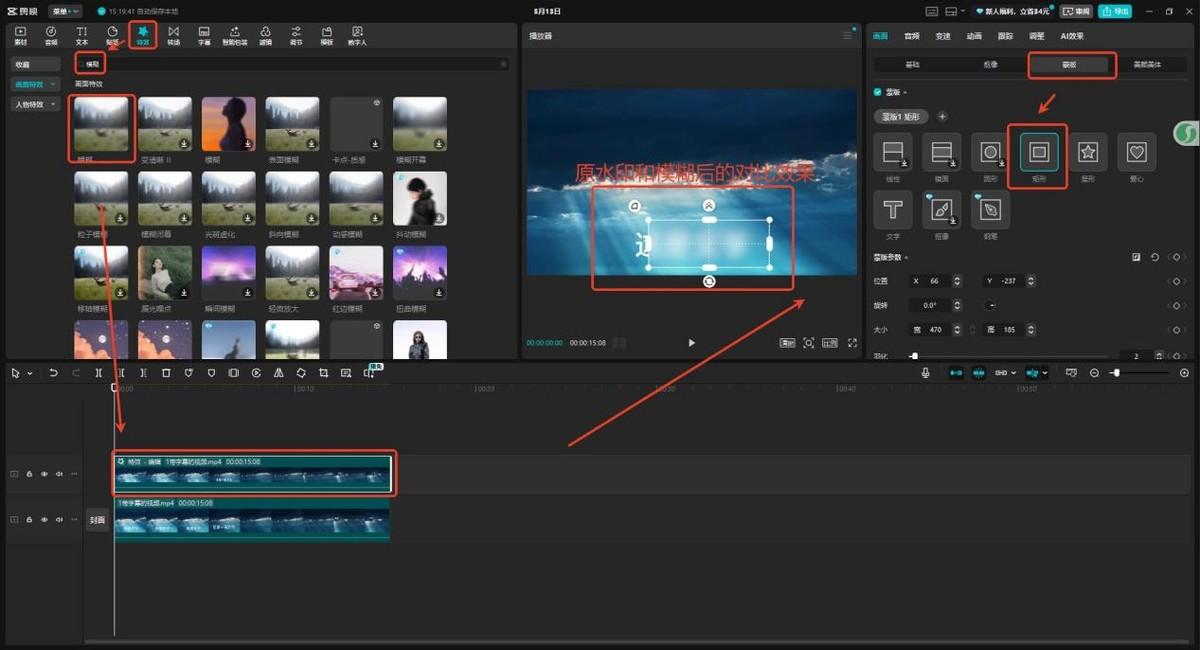The width and height of the screenshot is (1200, 650).
Task: Open the 文本 (Text) panel icon
Action: point(82,36)
